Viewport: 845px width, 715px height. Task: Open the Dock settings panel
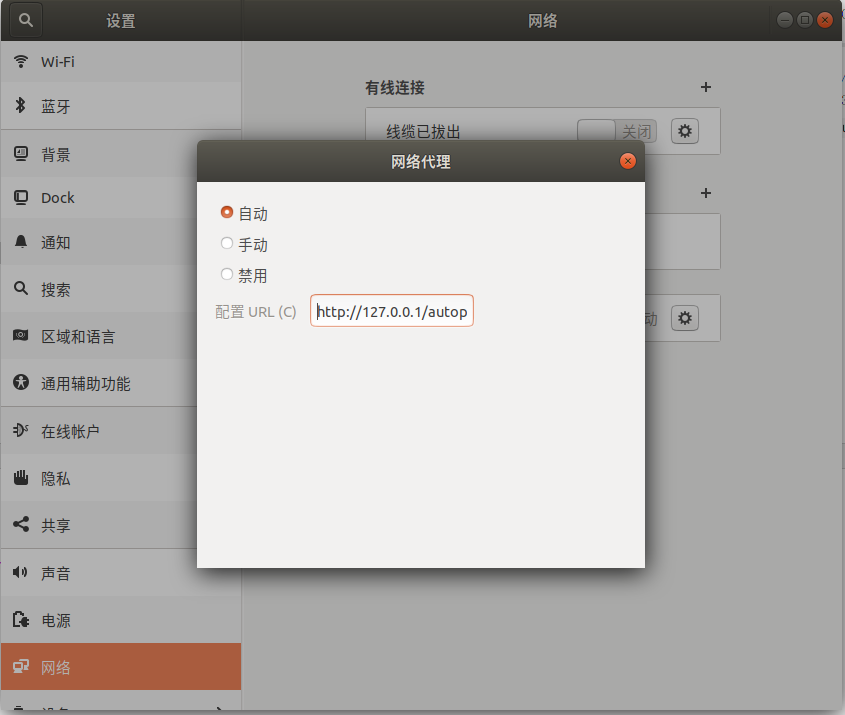120,198
